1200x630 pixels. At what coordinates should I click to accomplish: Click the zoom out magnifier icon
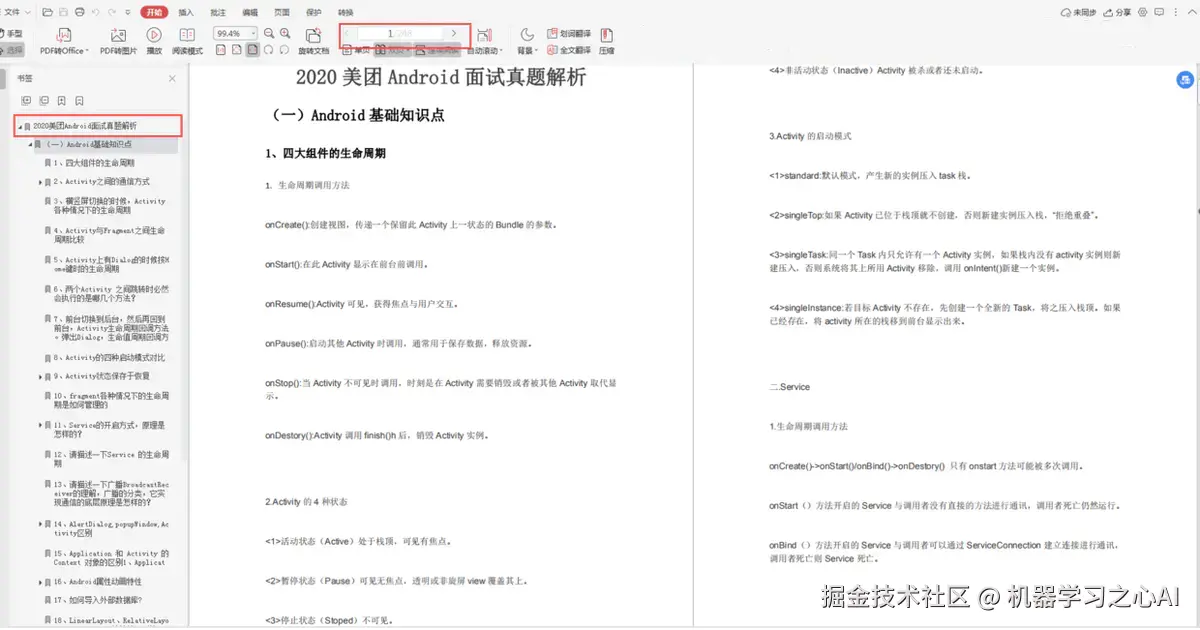click(x=268, y=33)
